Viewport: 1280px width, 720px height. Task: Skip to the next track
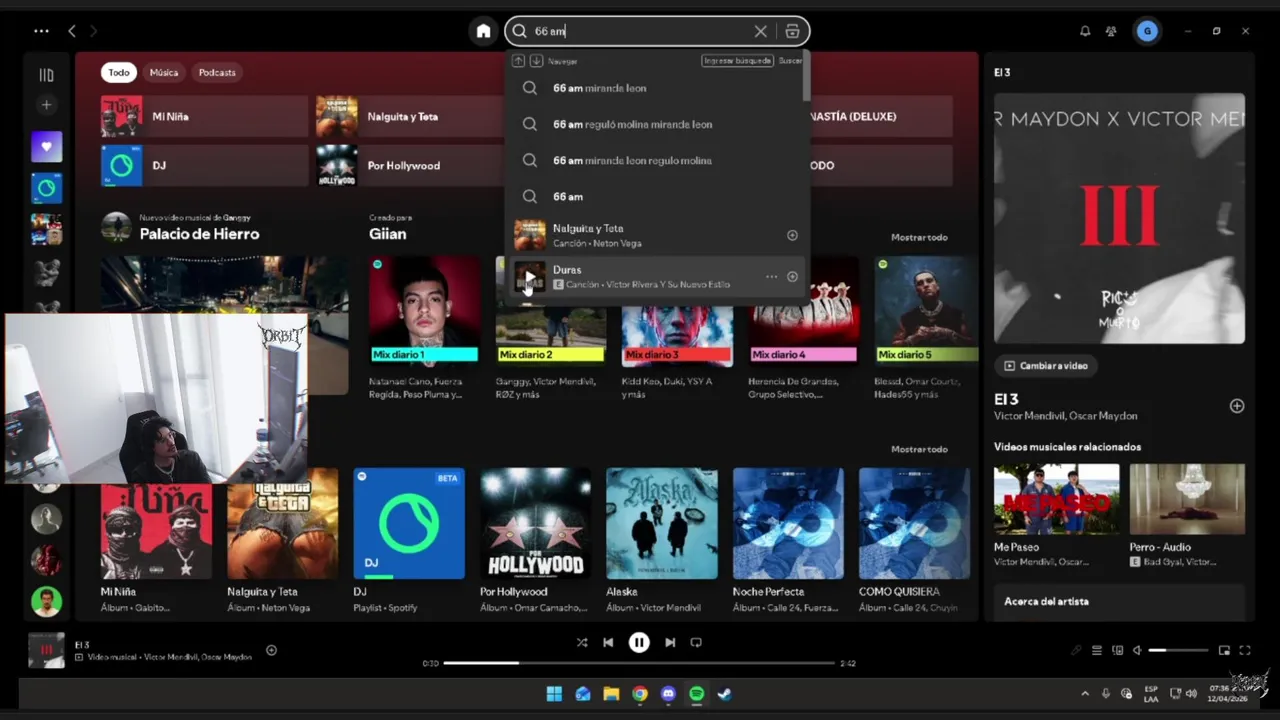click(670, 643)
